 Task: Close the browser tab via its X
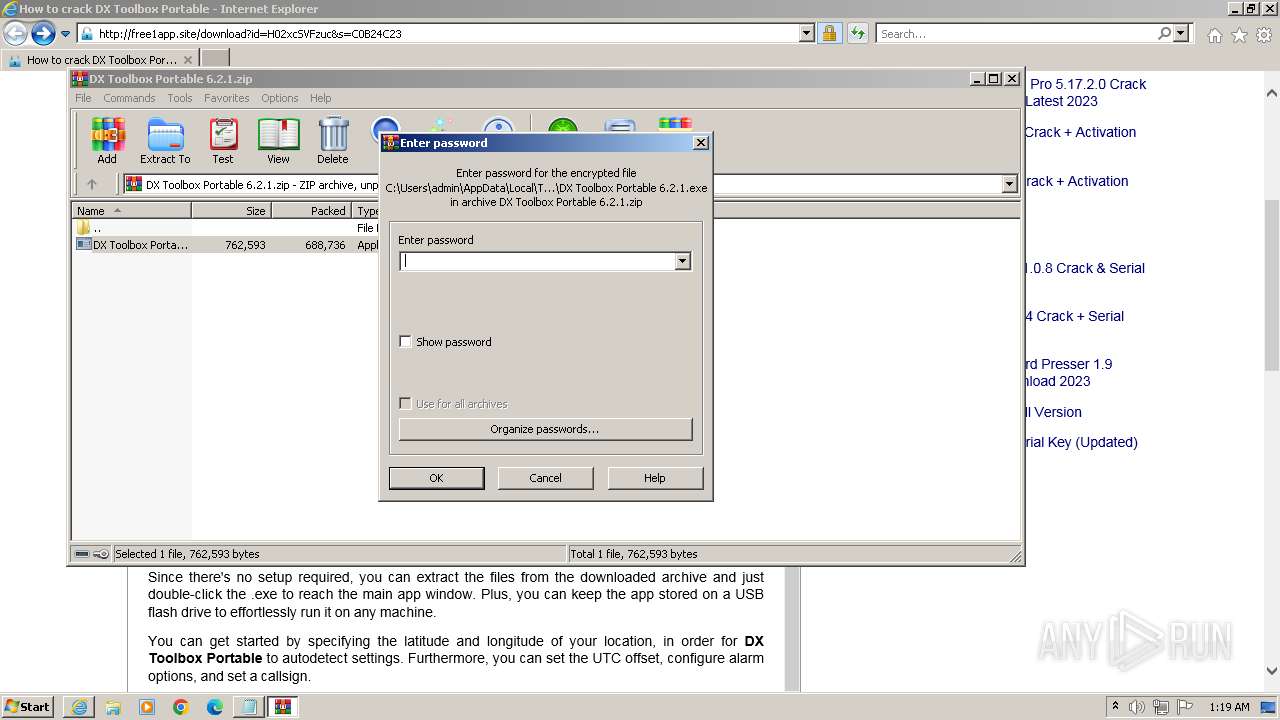pyautogui.click(x=187, y=60)
